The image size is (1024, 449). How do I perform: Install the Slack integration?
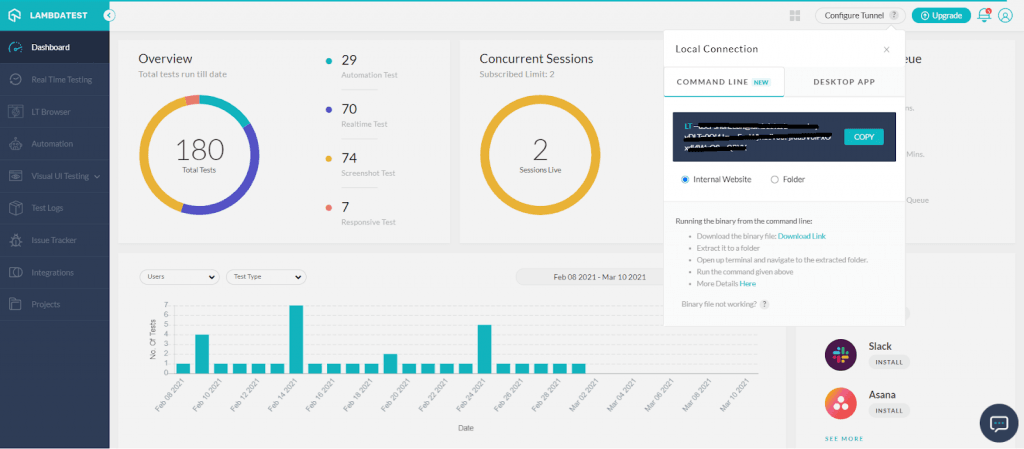tap(889, 362)
